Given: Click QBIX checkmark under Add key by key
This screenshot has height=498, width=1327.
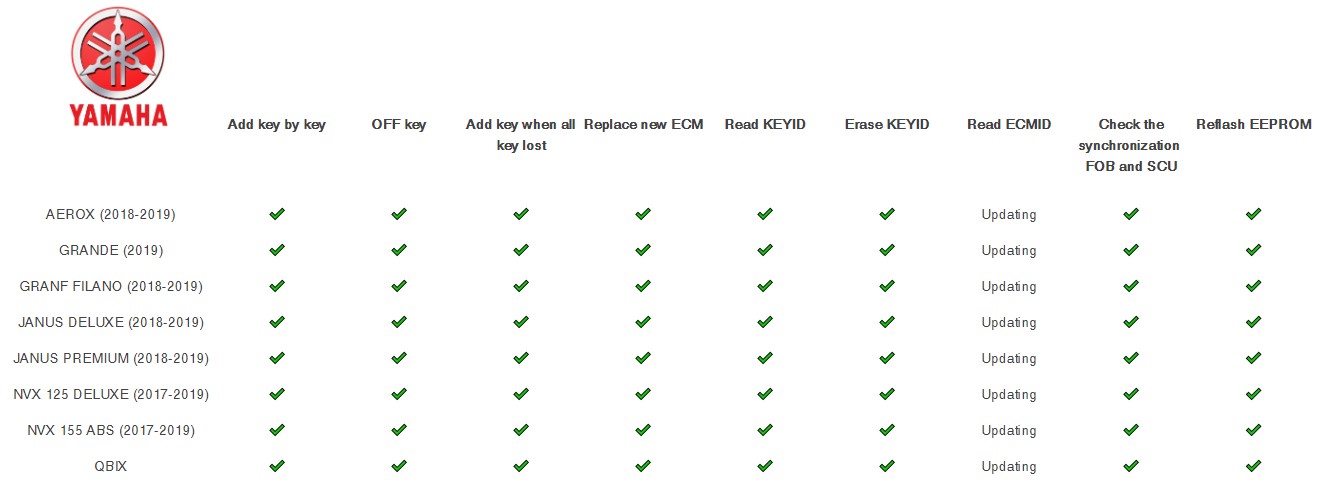Looking at the screenshot, I should pos(277,466).
